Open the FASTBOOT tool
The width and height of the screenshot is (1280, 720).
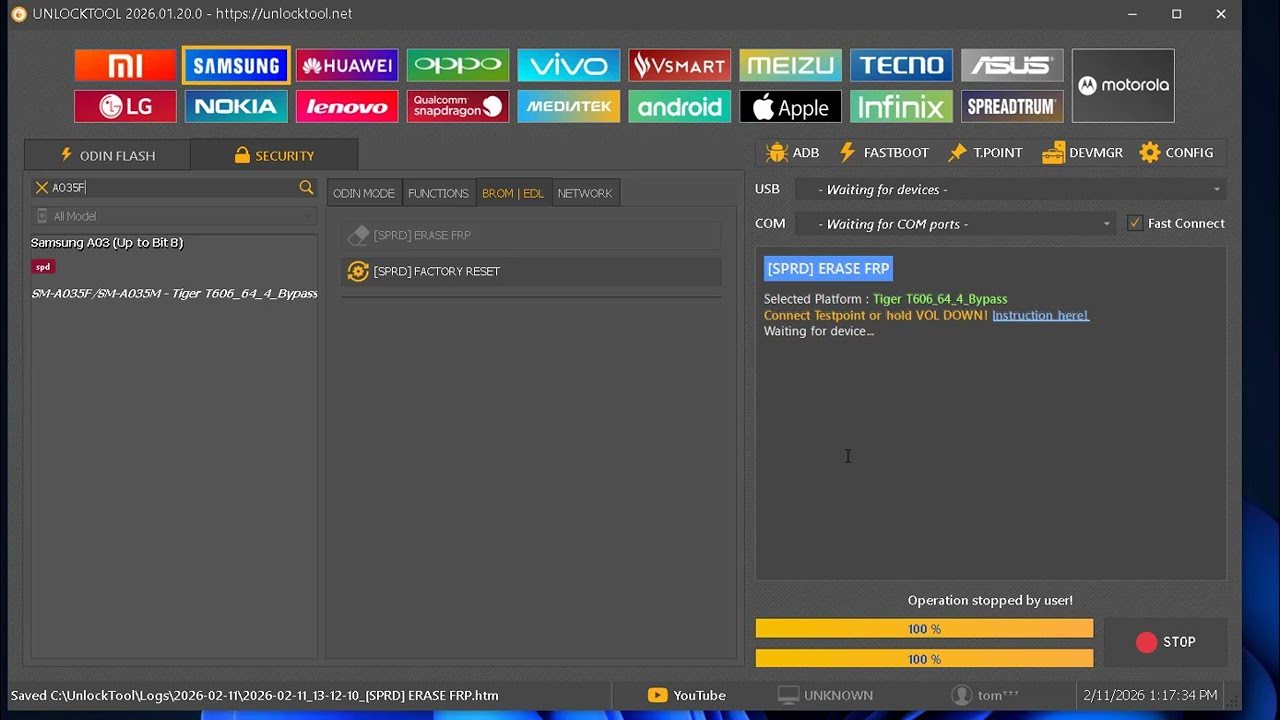click(x=884, y=152)
